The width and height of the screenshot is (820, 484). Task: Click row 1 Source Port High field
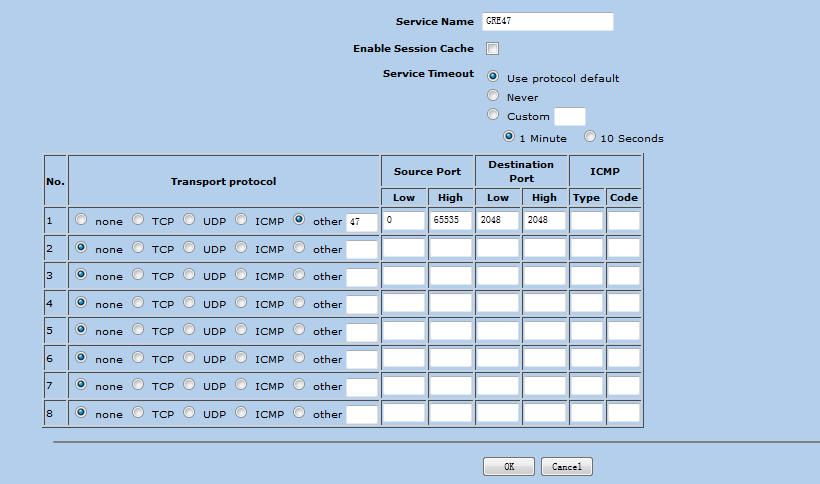[450, 220]
